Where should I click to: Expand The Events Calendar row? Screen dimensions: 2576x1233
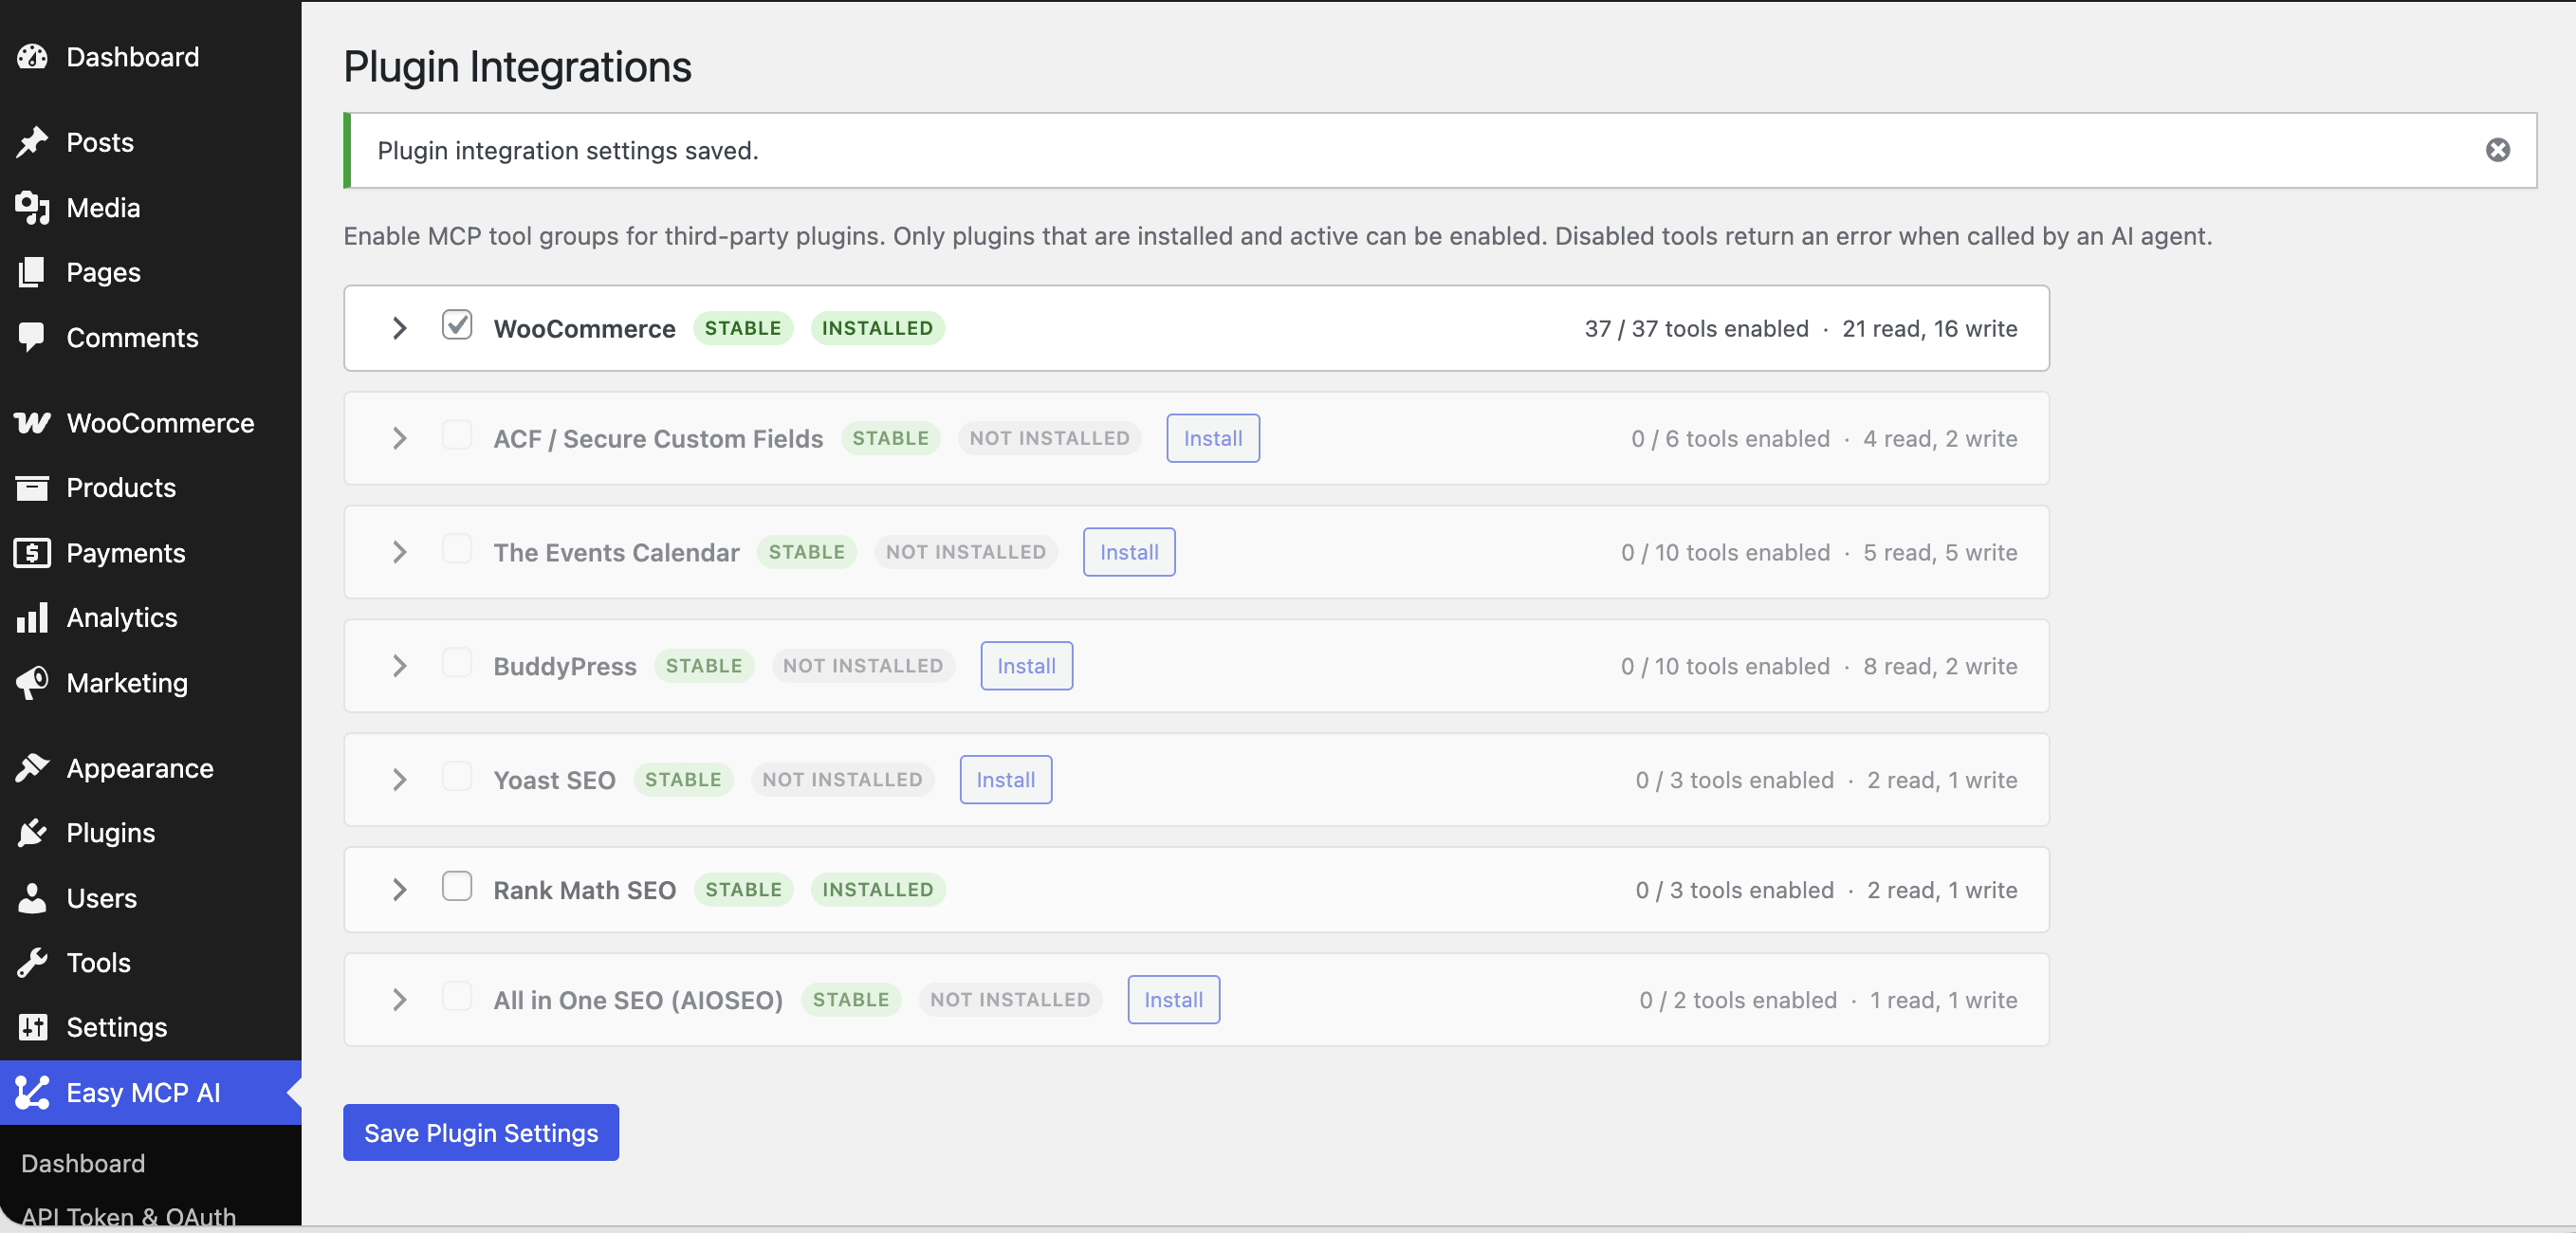pos(399,552)
